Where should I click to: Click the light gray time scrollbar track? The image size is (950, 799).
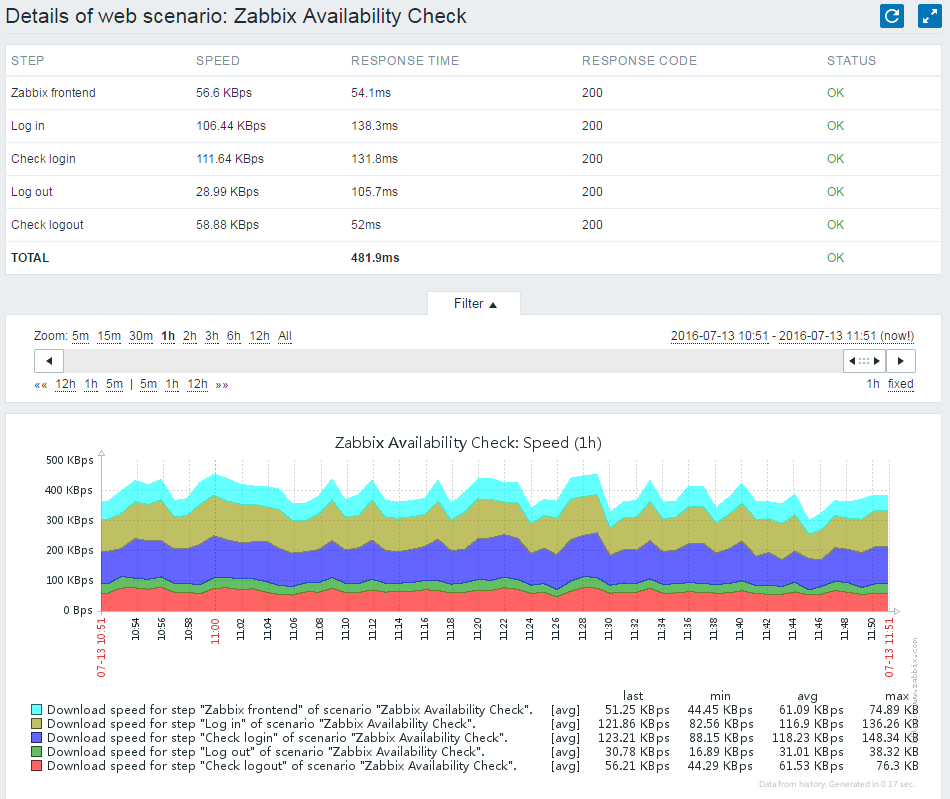click(x=453, y=361)
